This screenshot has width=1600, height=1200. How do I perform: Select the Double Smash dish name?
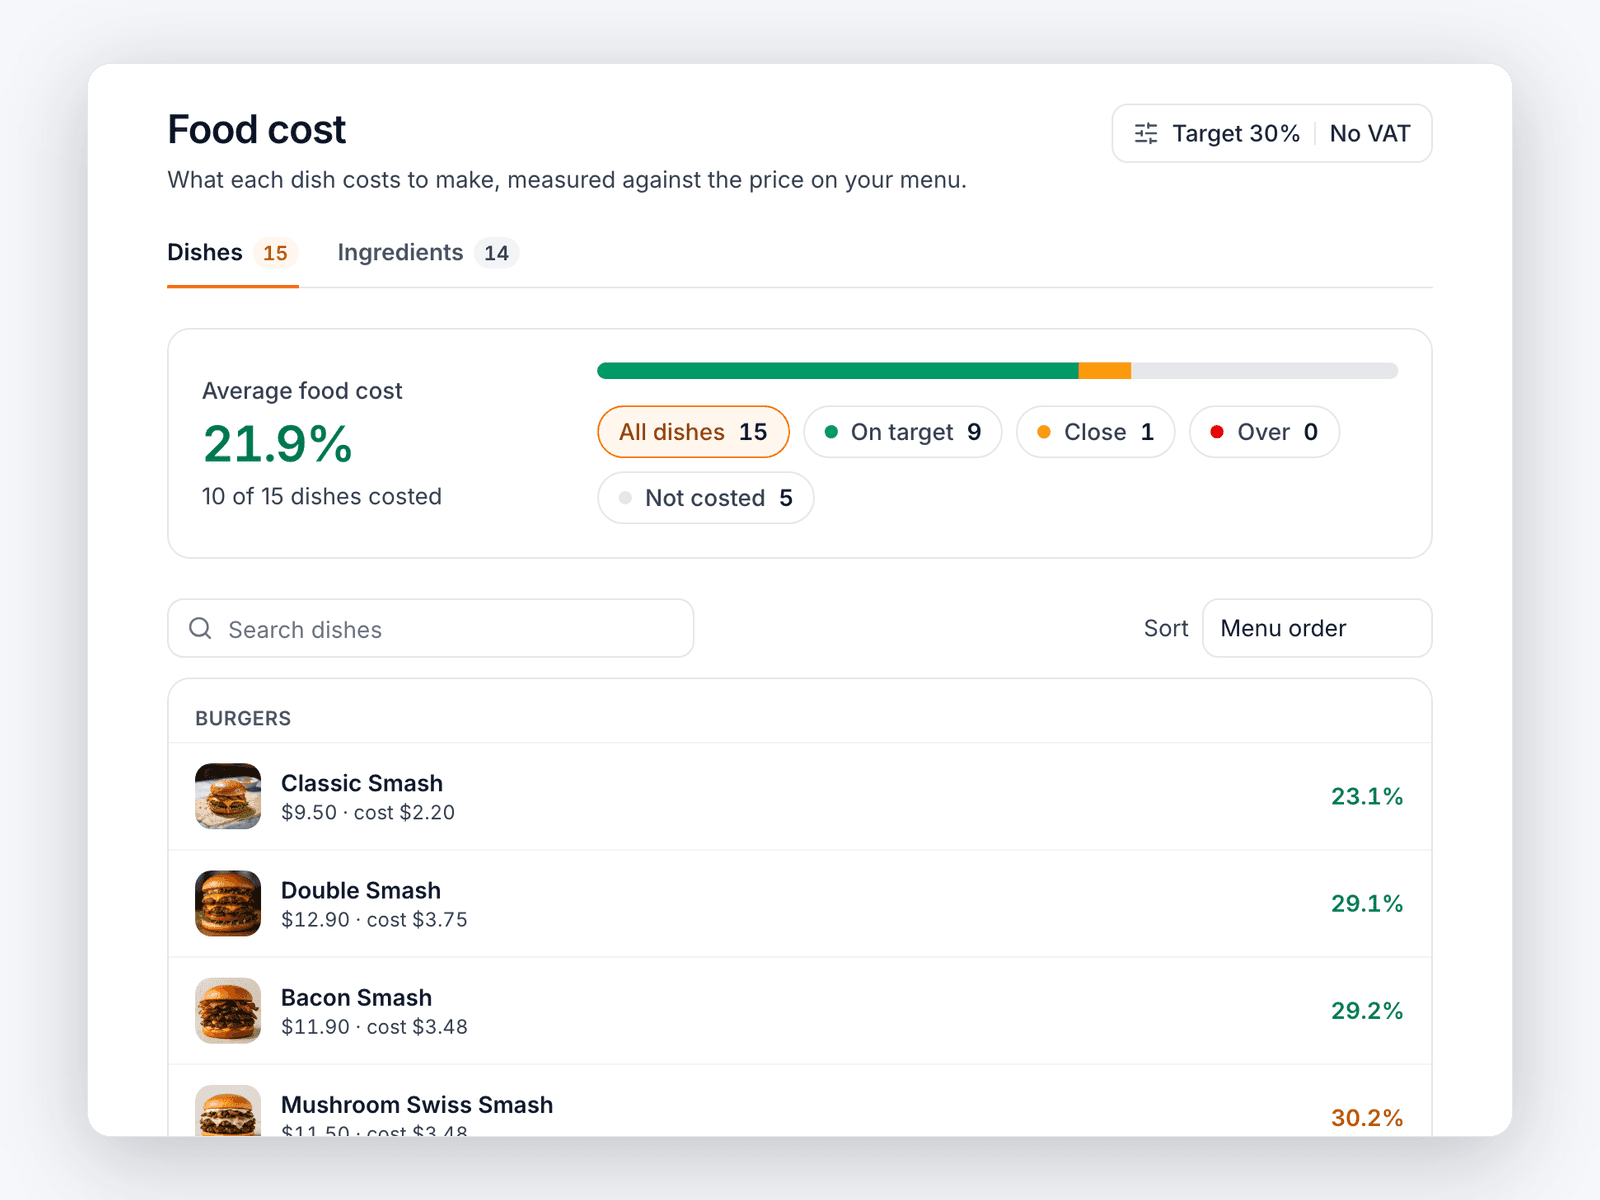tap(361, 890)
